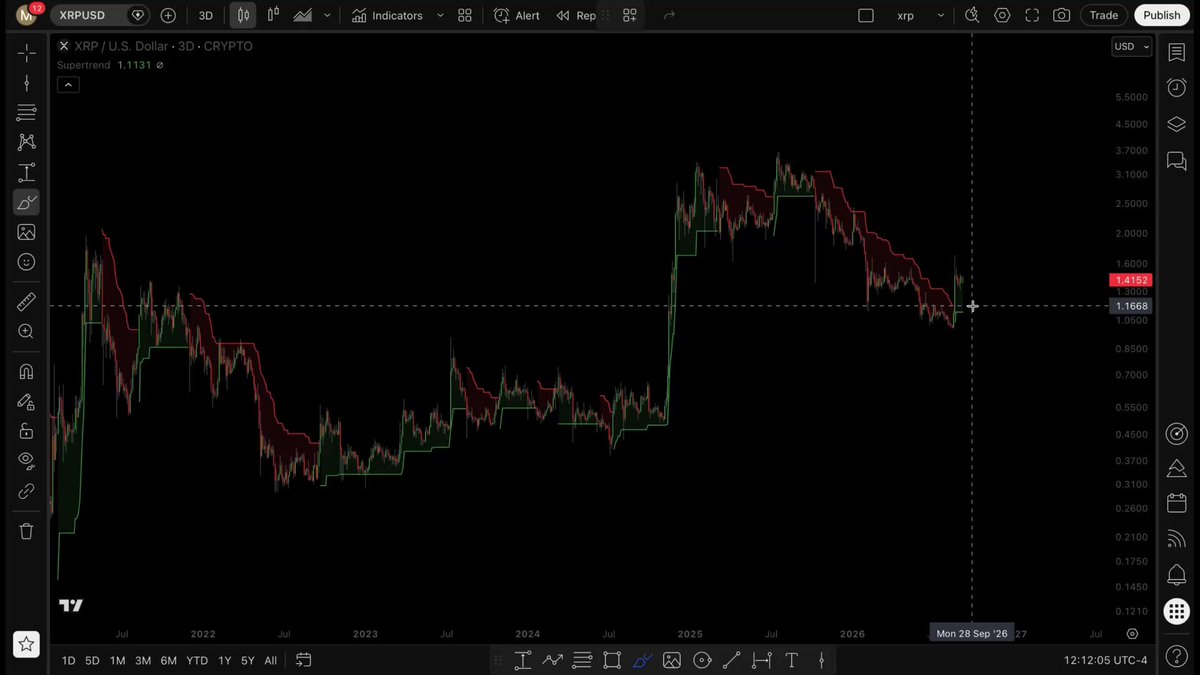
Task: Open the watchlist panel in right sidebar
Action: click(1177, 53)
